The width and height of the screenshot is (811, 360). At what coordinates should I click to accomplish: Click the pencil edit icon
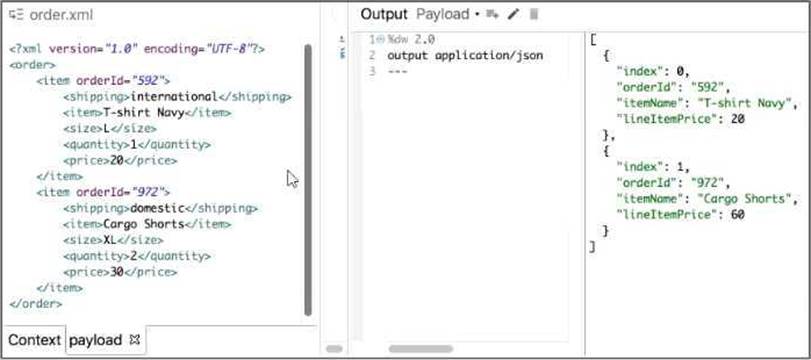tap(513, 14)
